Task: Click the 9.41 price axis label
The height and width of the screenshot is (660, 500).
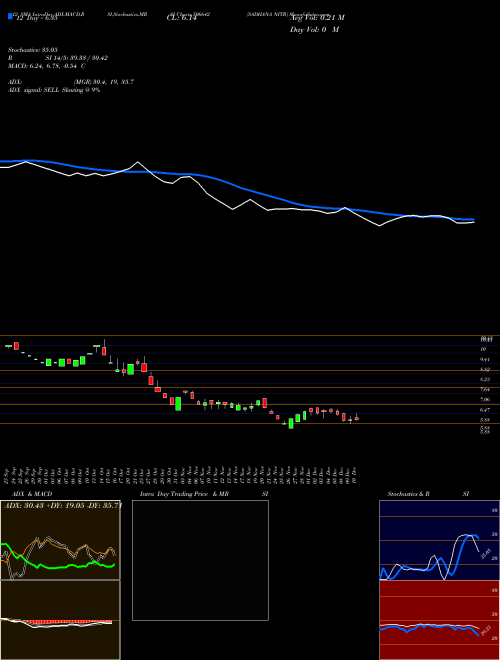Action: [x=485, y=359]
